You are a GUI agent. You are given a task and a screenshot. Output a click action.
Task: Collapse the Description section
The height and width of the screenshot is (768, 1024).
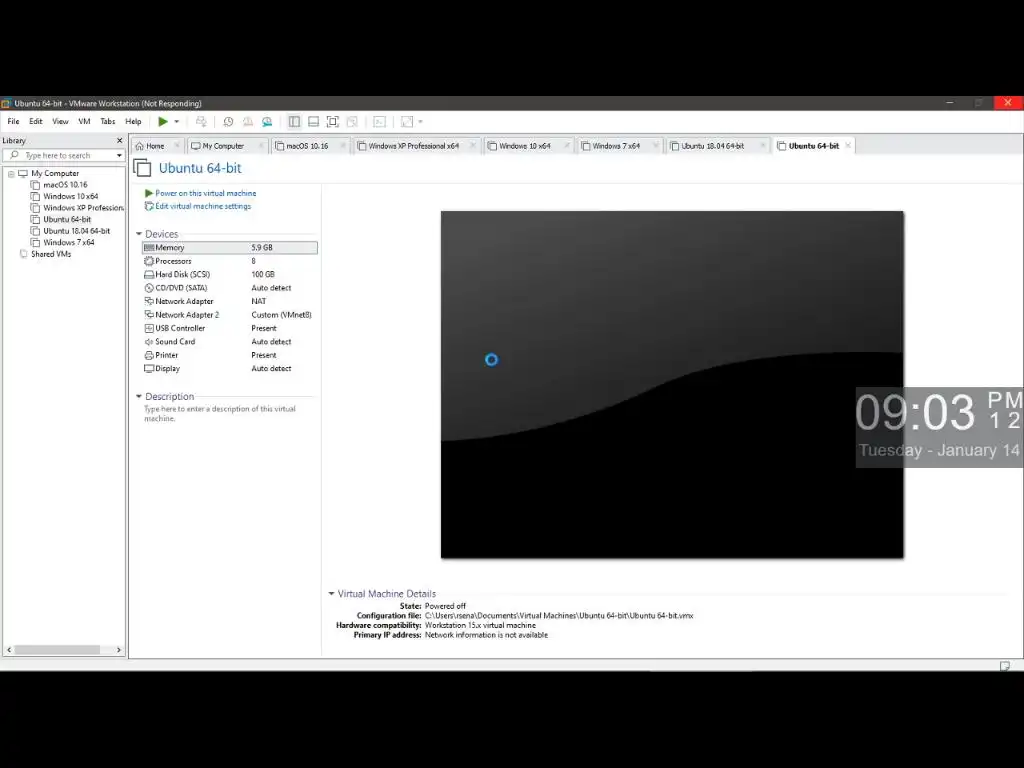(138, 396)
